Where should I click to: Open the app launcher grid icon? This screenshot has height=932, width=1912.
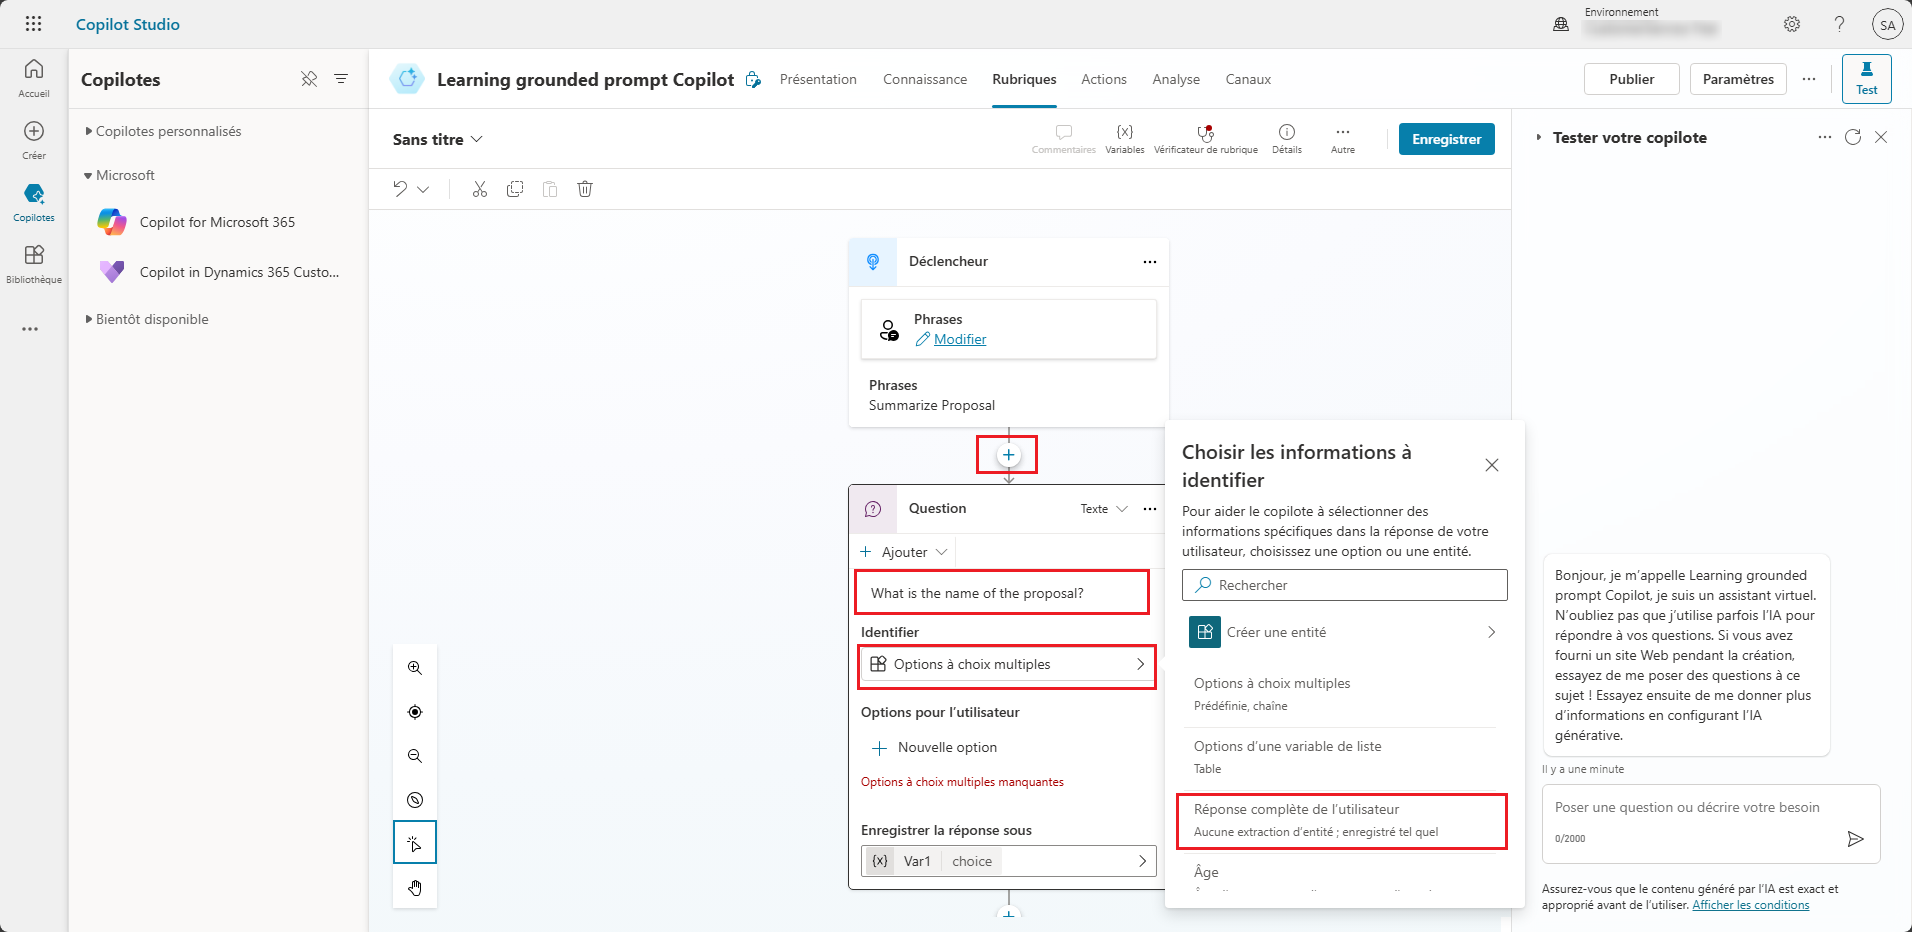coord(33,24)
